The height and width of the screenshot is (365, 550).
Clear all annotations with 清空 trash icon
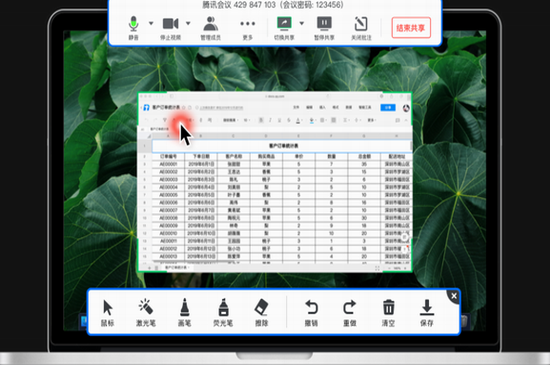click(x=388, y=313)
